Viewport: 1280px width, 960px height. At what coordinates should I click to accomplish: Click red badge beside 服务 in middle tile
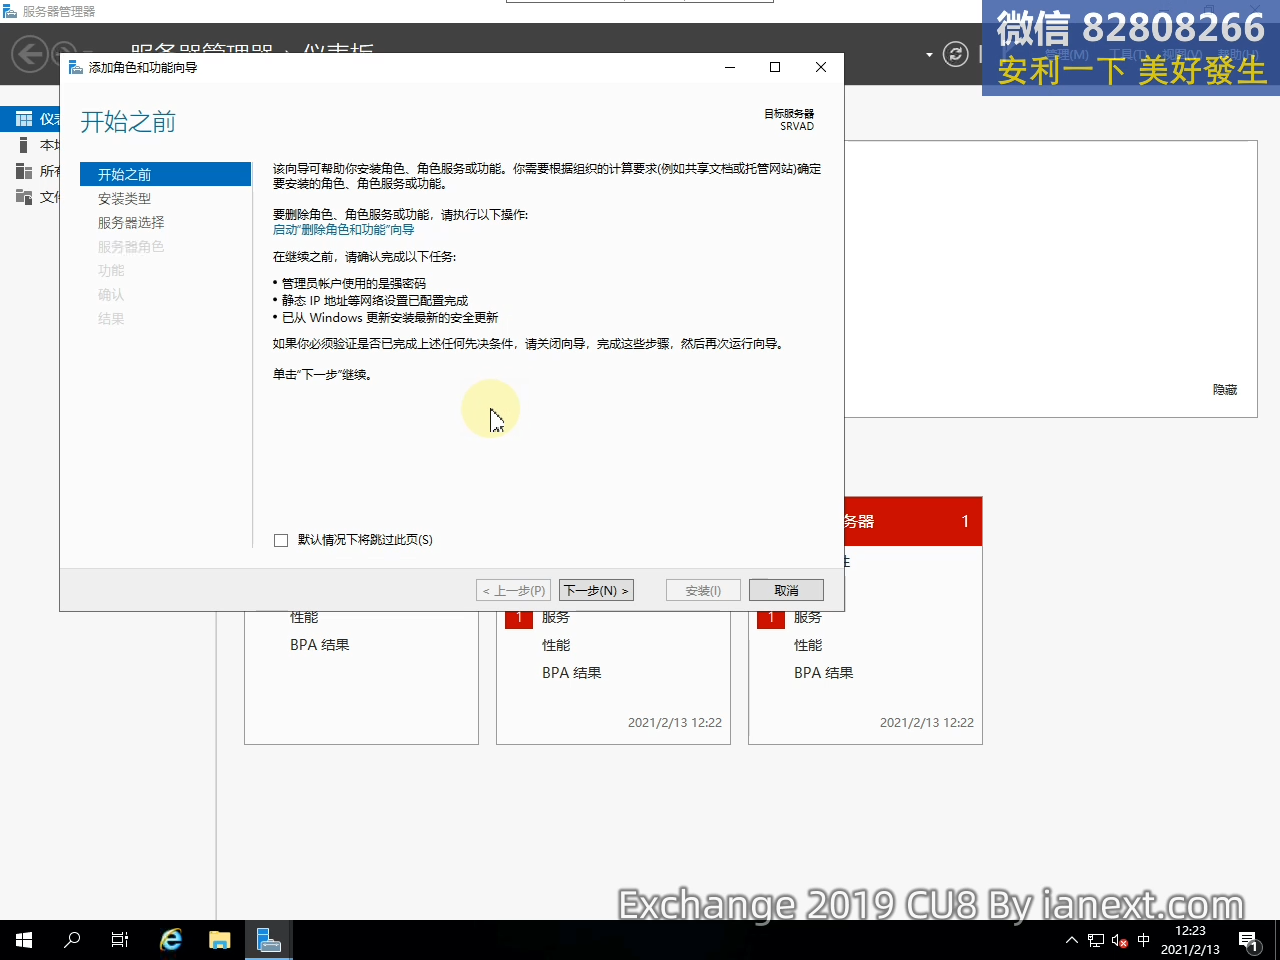[x=519, y=619]
